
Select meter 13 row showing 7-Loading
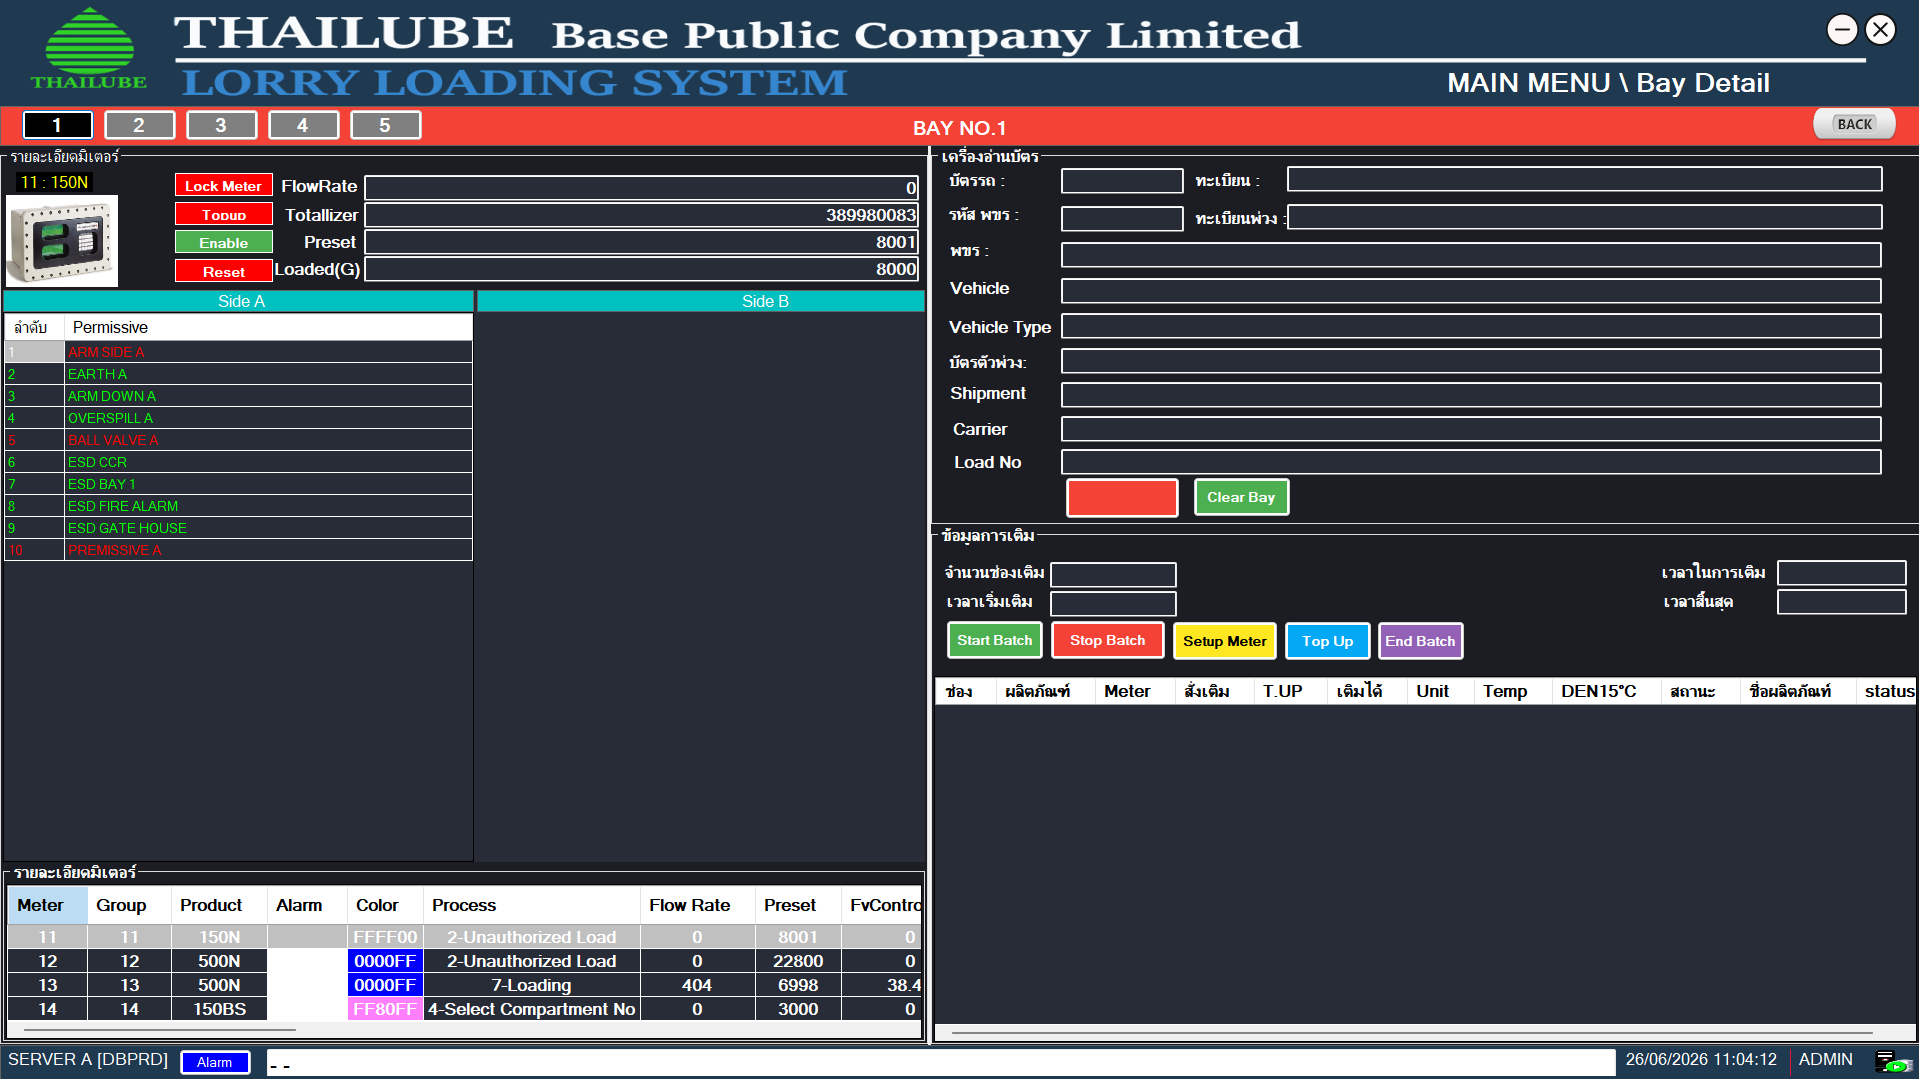pos(465,985)
